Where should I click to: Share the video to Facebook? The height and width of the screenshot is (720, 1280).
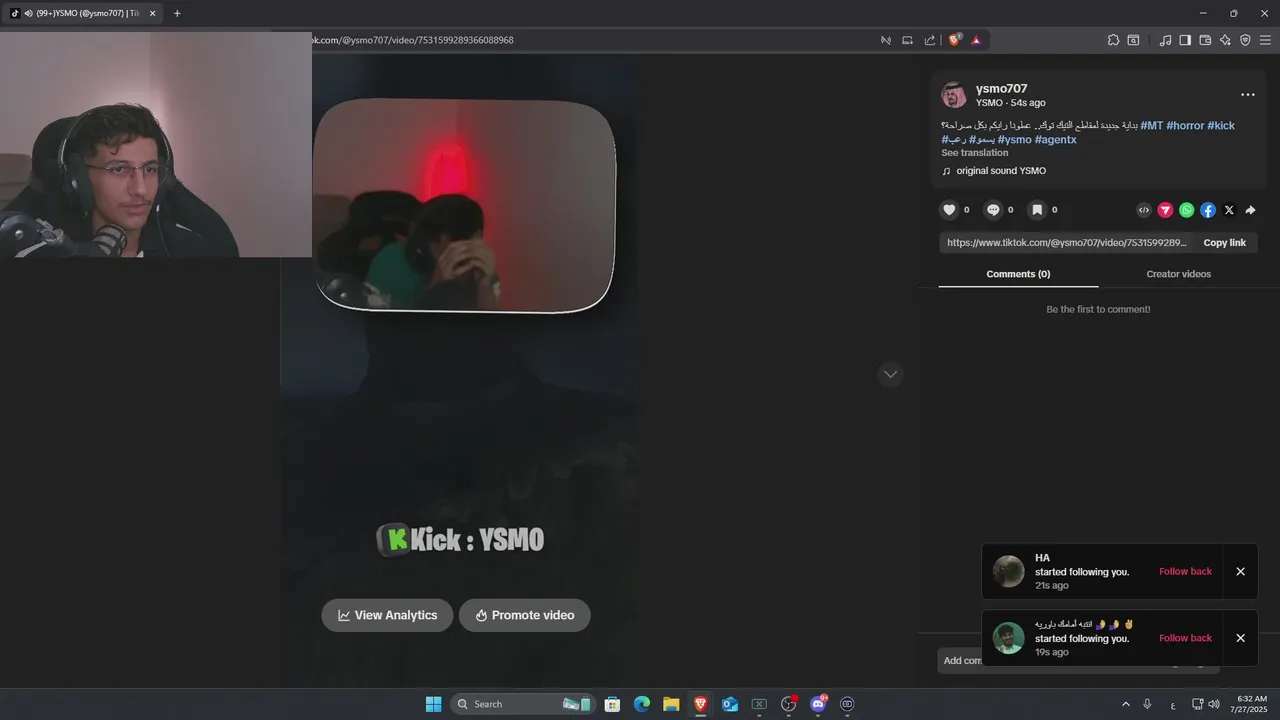click(1208, 210)
